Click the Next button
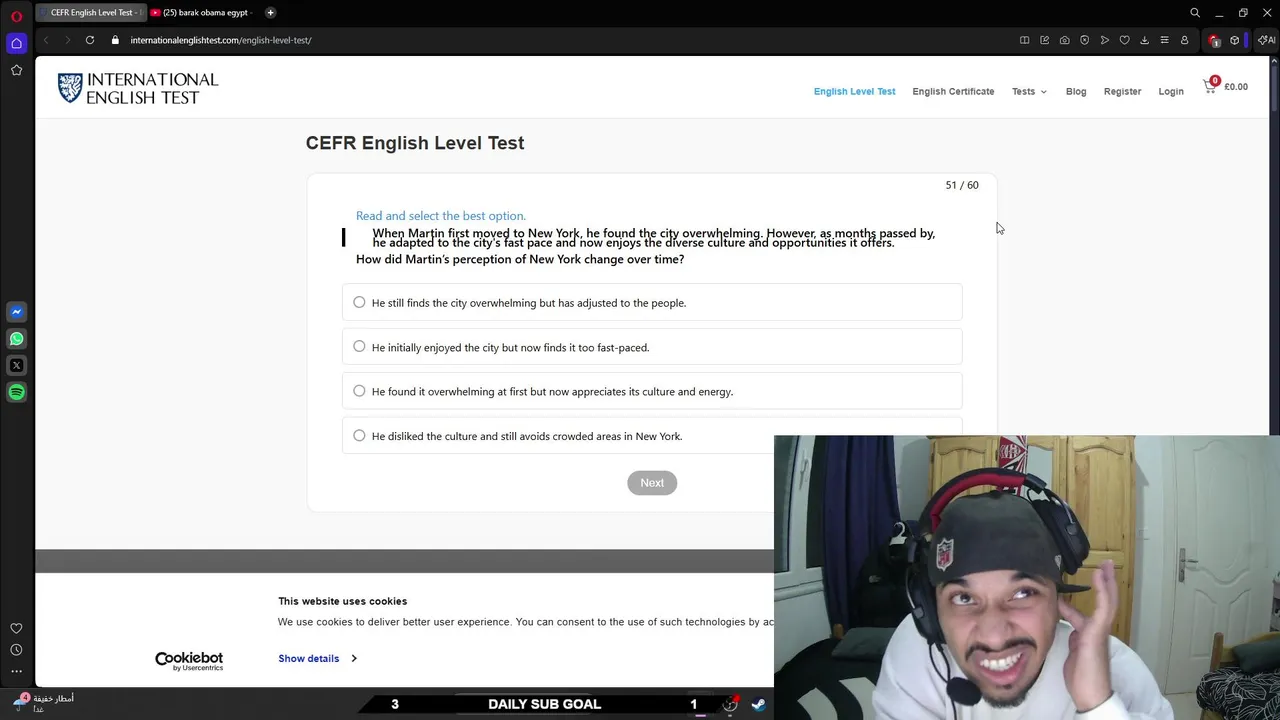Viewport: 1280px width, 720px height. point(652,483)
